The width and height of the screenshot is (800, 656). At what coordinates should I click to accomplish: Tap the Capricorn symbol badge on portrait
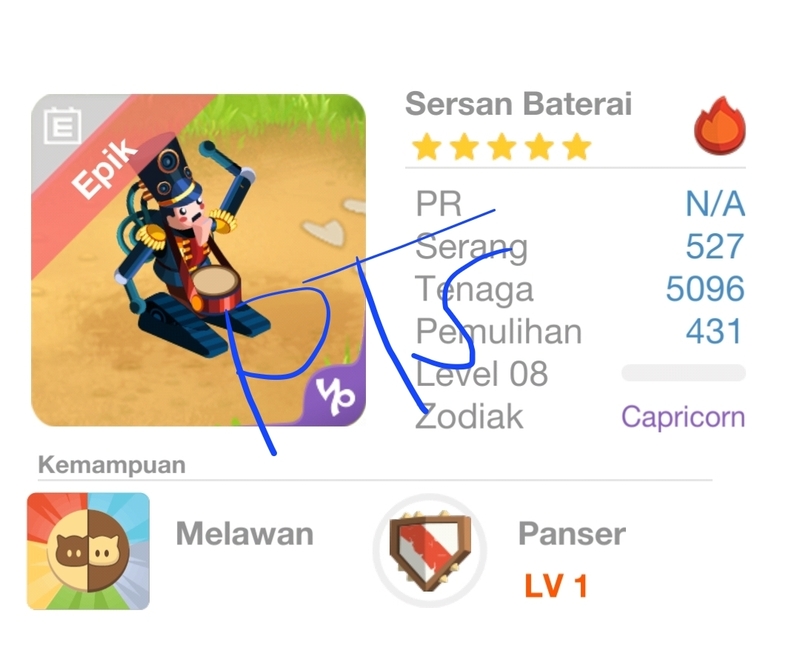click(x=335, y=396)
